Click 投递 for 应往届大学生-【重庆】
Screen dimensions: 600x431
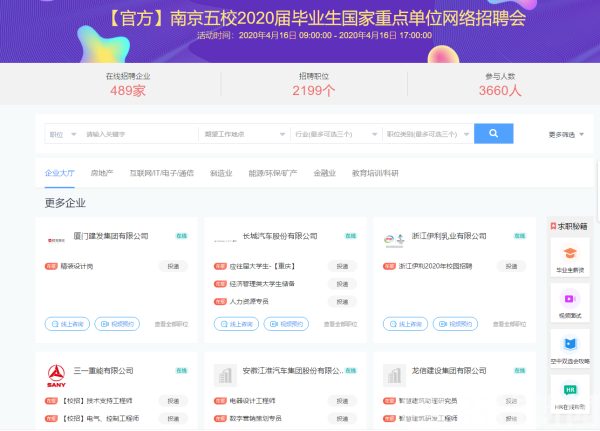point(342,266)
